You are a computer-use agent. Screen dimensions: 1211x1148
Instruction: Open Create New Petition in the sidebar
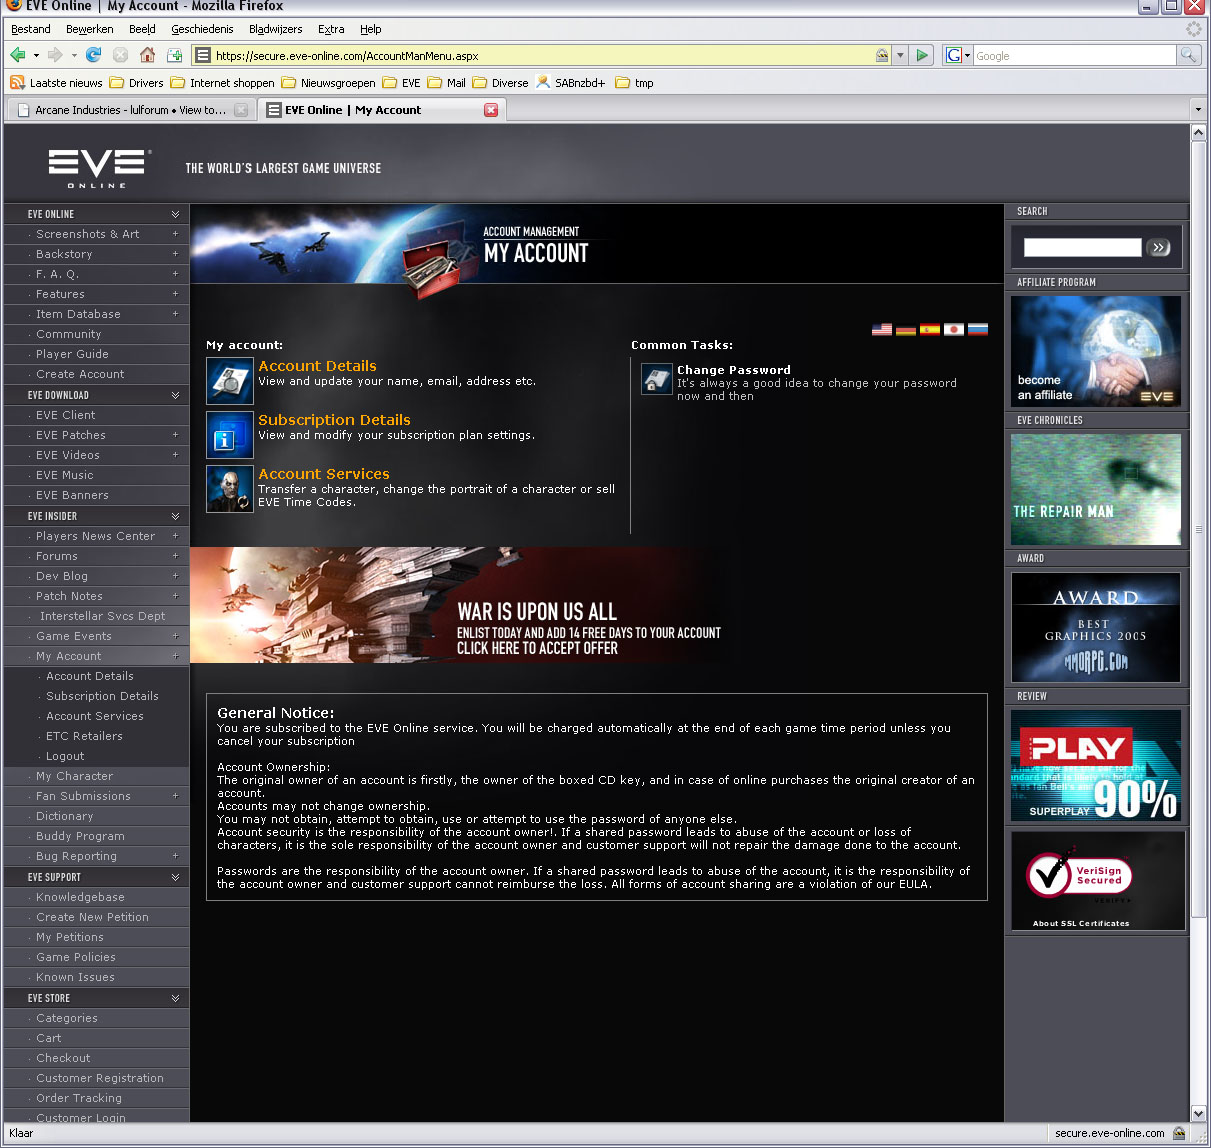(92, 917)
